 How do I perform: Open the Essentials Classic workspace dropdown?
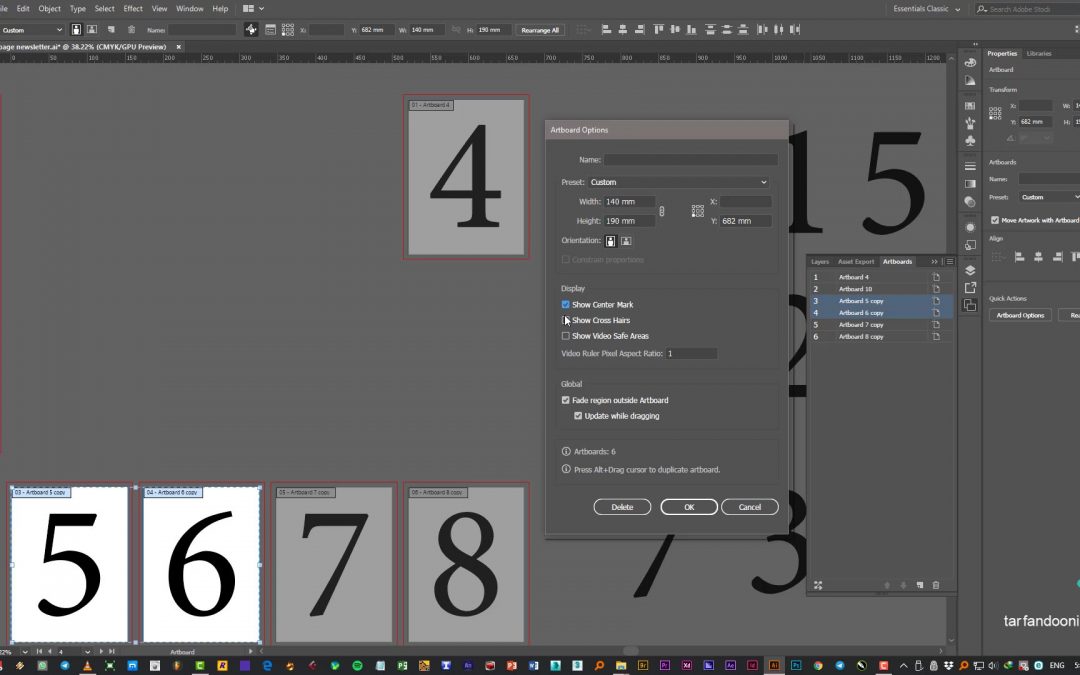[x=926, y=9]
